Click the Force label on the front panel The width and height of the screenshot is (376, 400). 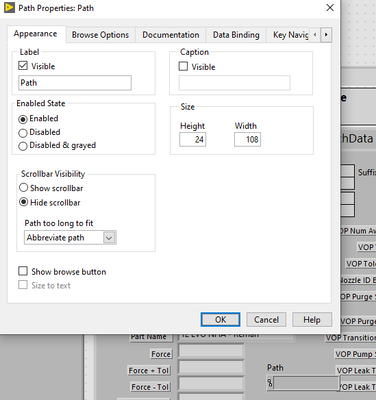(161, 354)
